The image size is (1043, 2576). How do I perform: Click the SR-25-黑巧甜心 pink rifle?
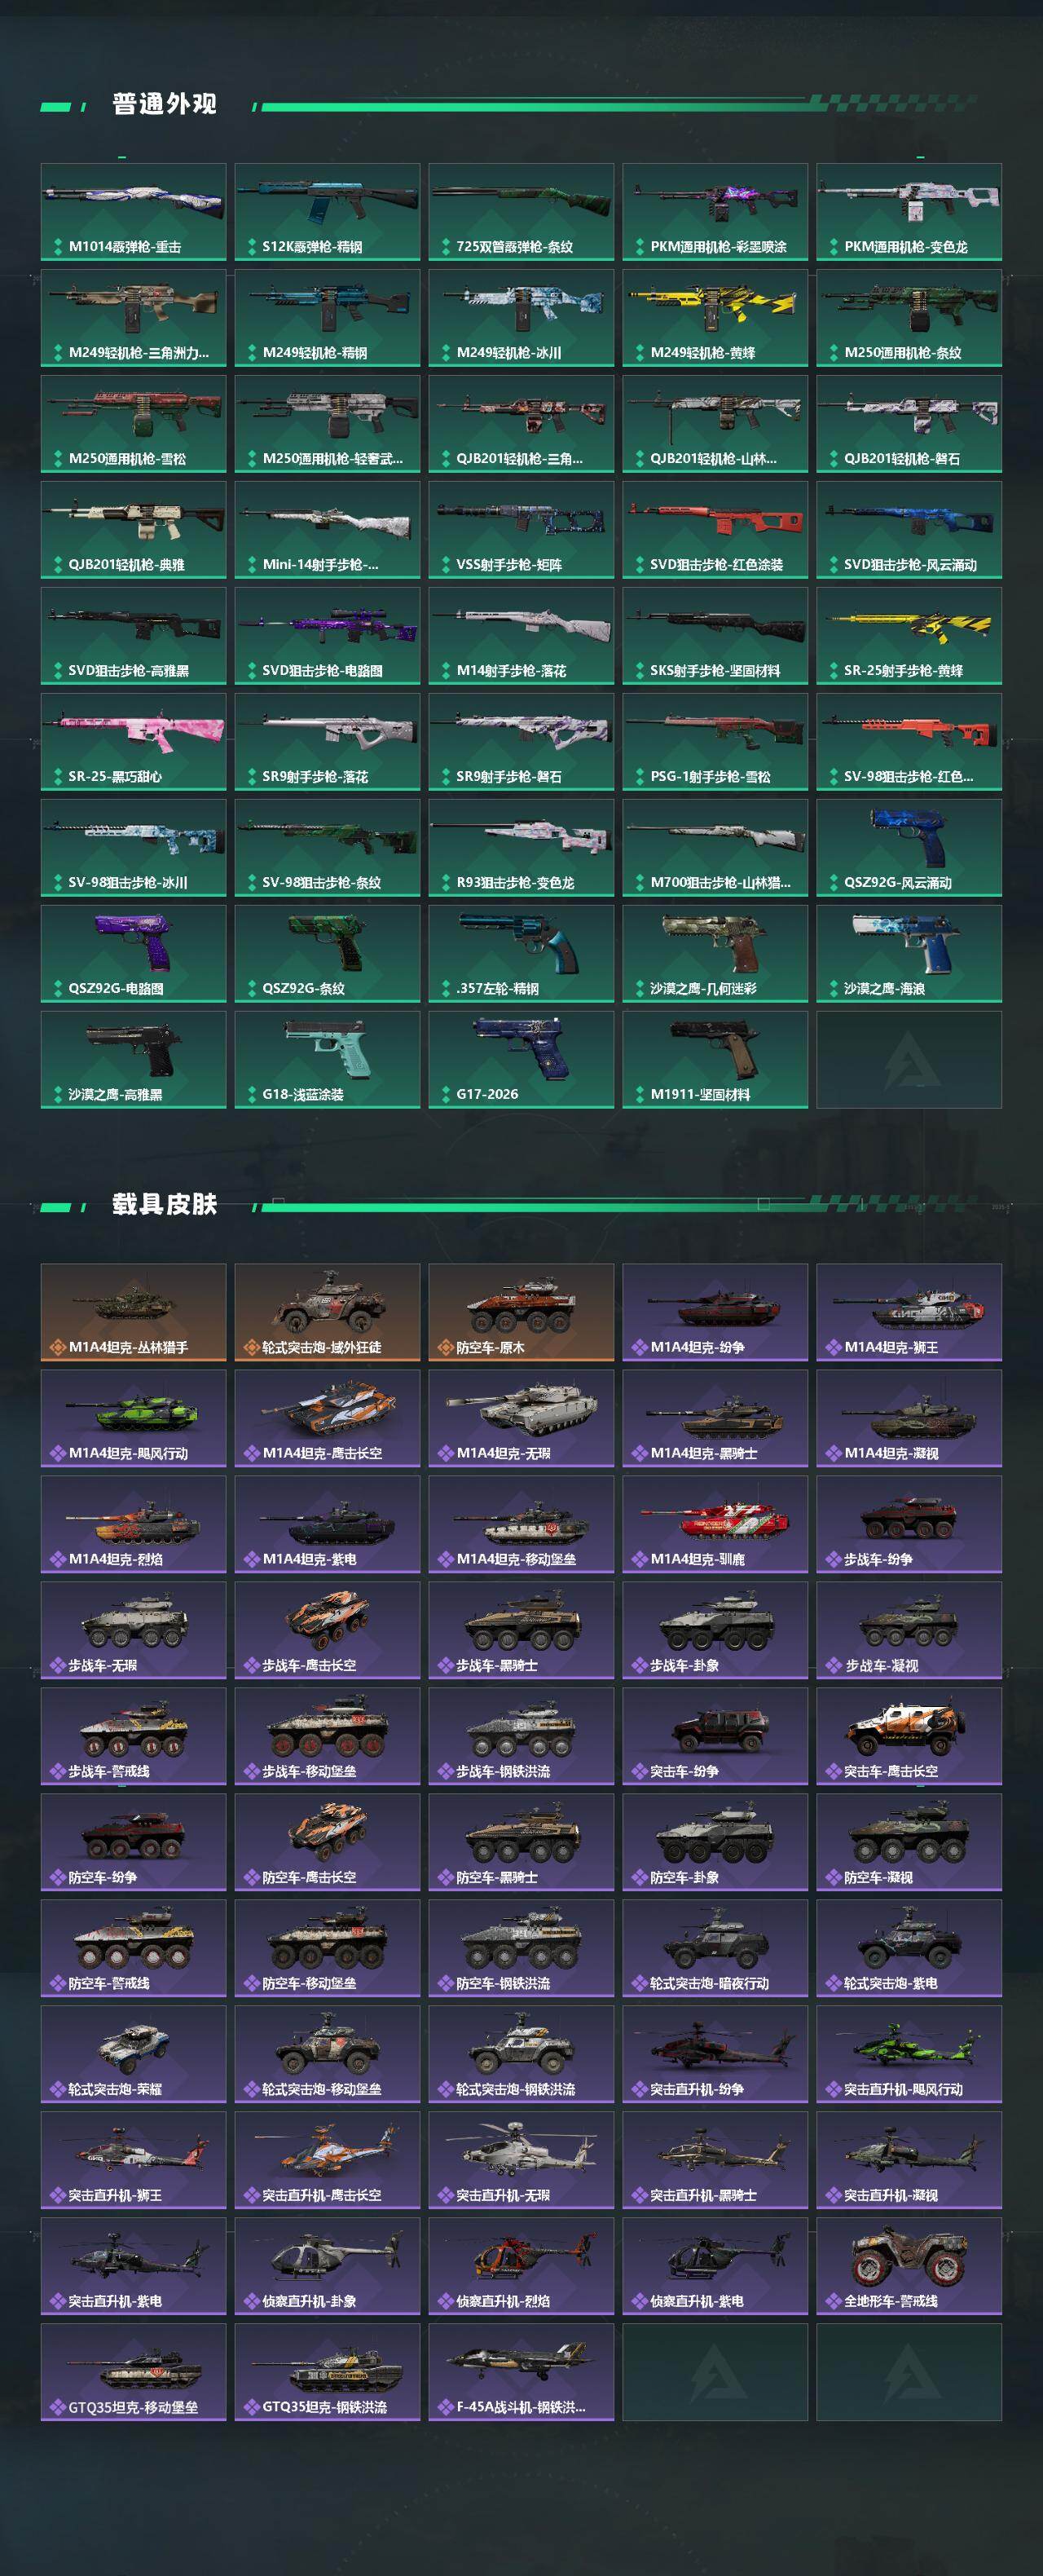point(133,742)
